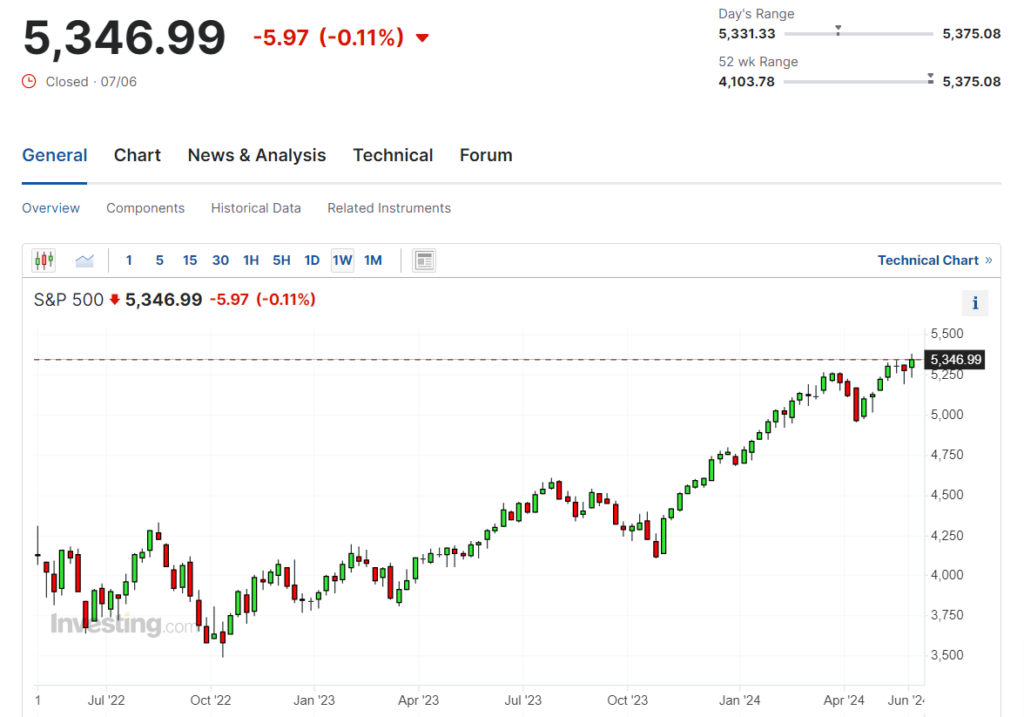Screen dimensions: 1024x717
Task: Select the candlestick chart type icon
Action: click(x=43, y=260)
